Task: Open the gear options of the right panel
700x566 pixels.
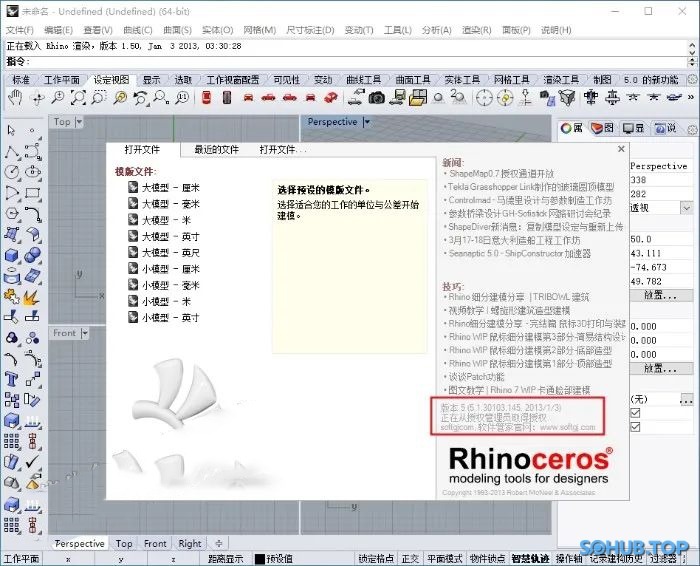Action: click(x=692, y=129)
